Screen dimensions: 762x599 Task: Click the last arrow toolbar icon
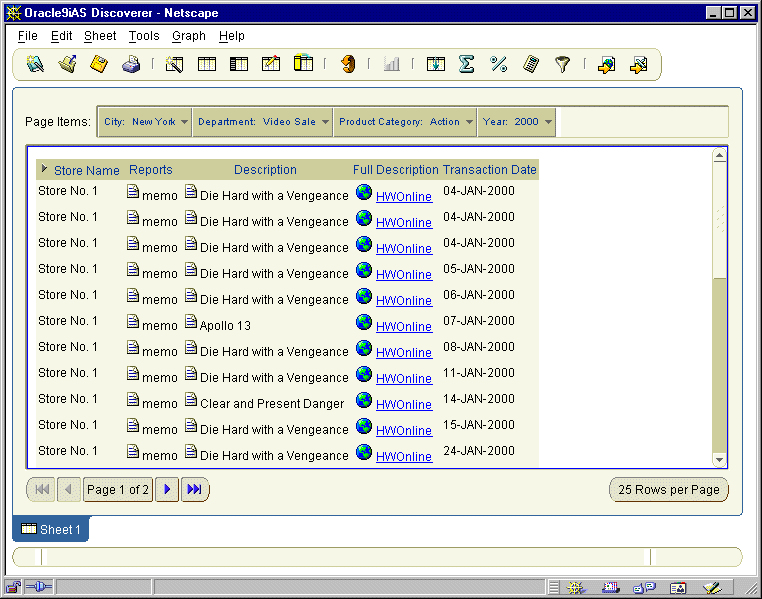pyautogui.click(x=639, y=64)
